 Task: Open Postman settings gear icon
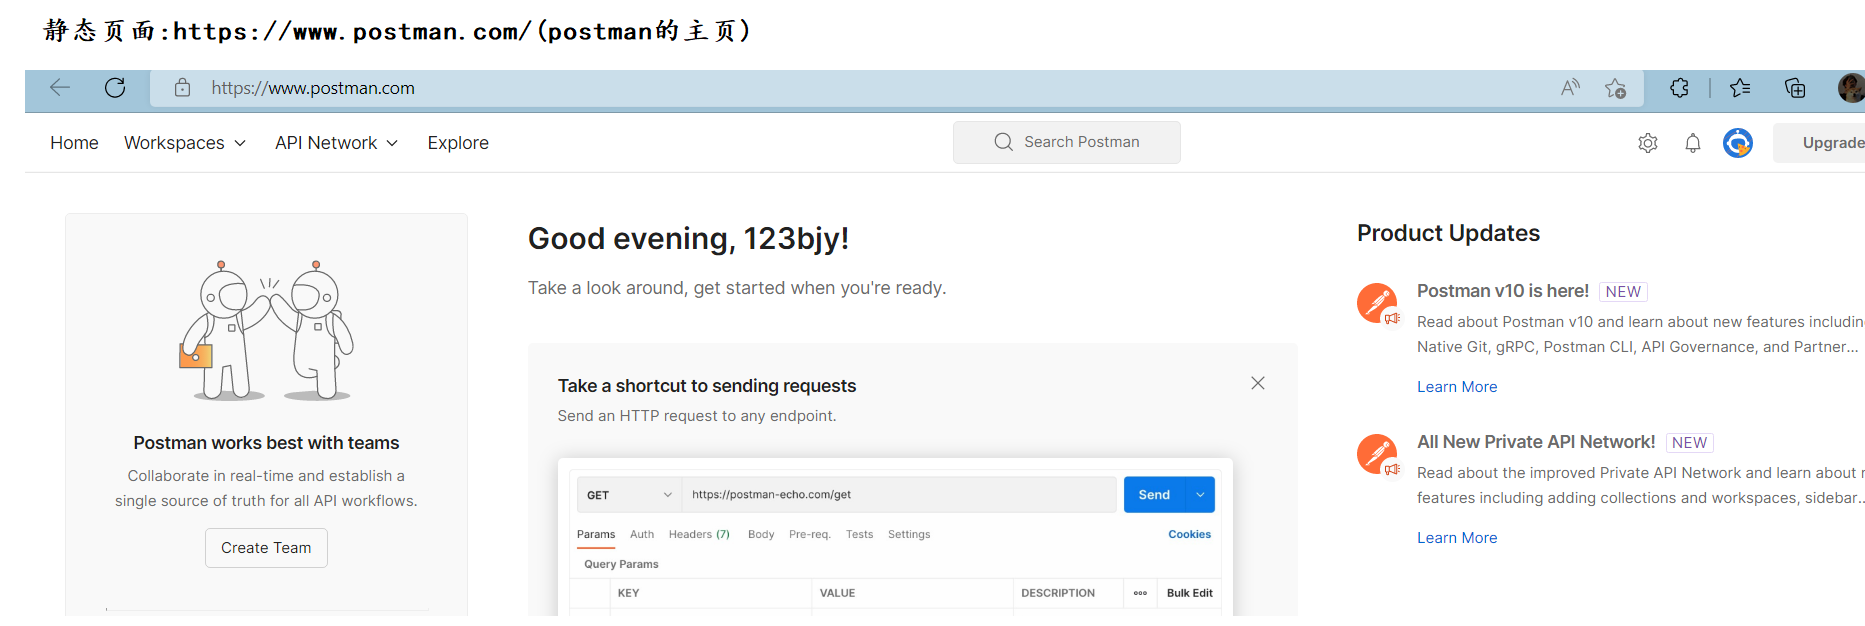tap(1648, 143)
